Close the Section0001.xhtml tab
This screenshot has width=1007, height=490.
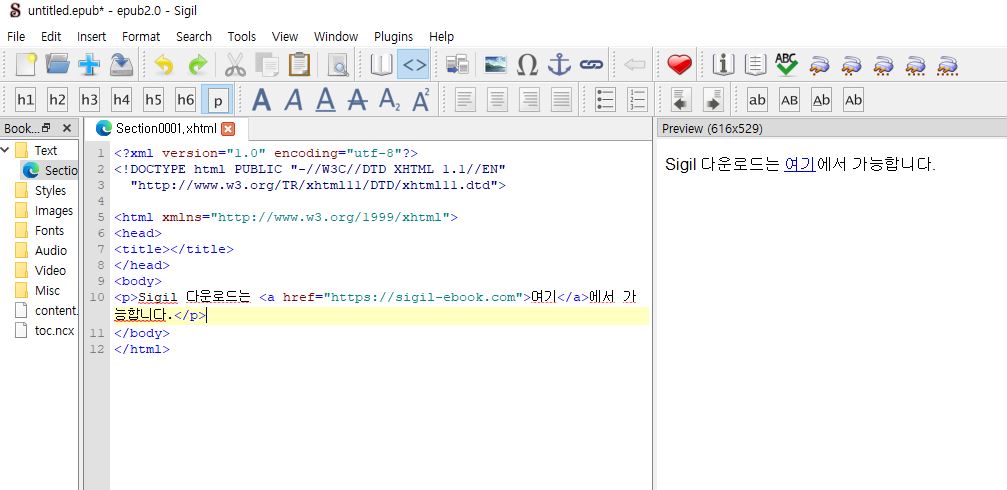[228, 128]
